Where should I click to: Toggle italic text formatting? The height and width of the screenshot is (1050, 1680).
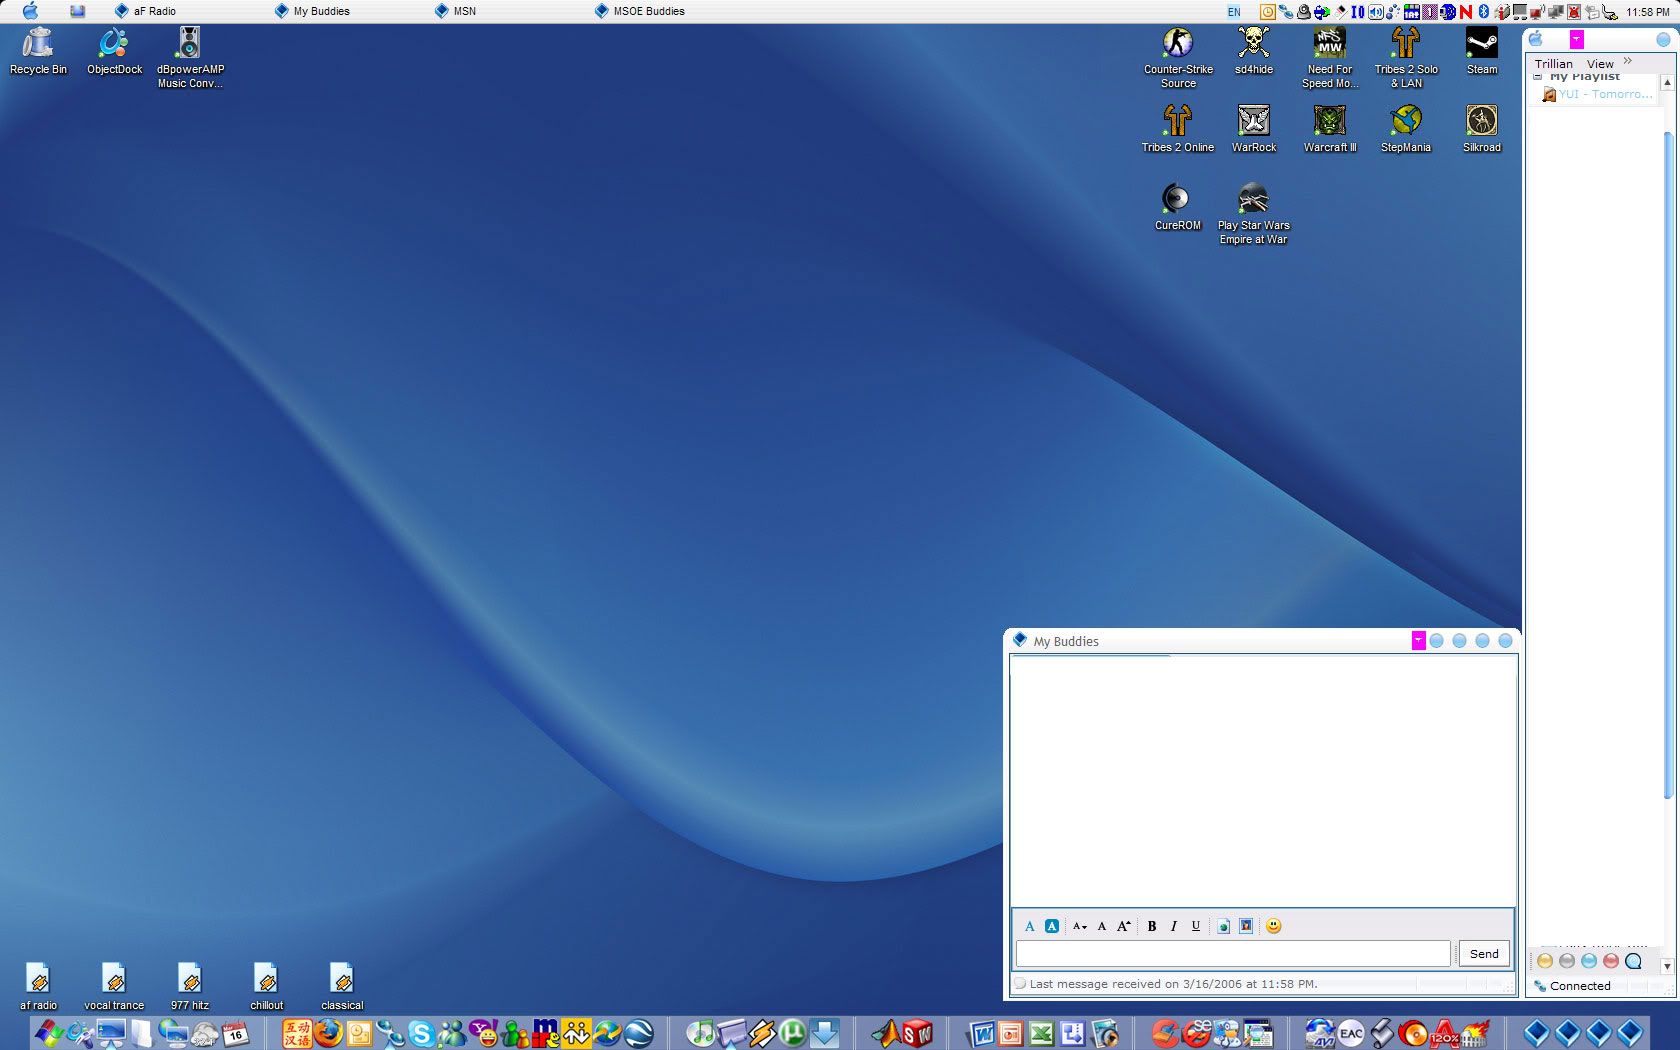[1174, 926]
